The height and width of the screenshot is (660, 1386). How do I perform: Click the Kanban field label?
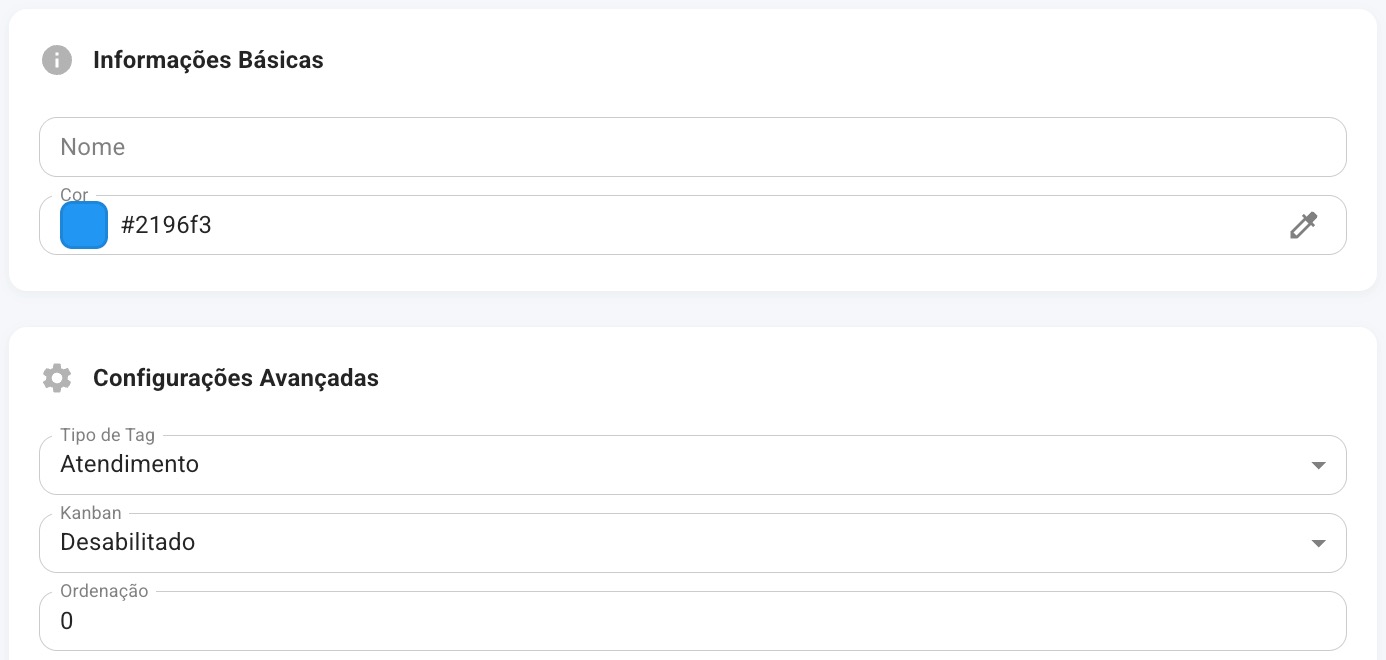91,513
